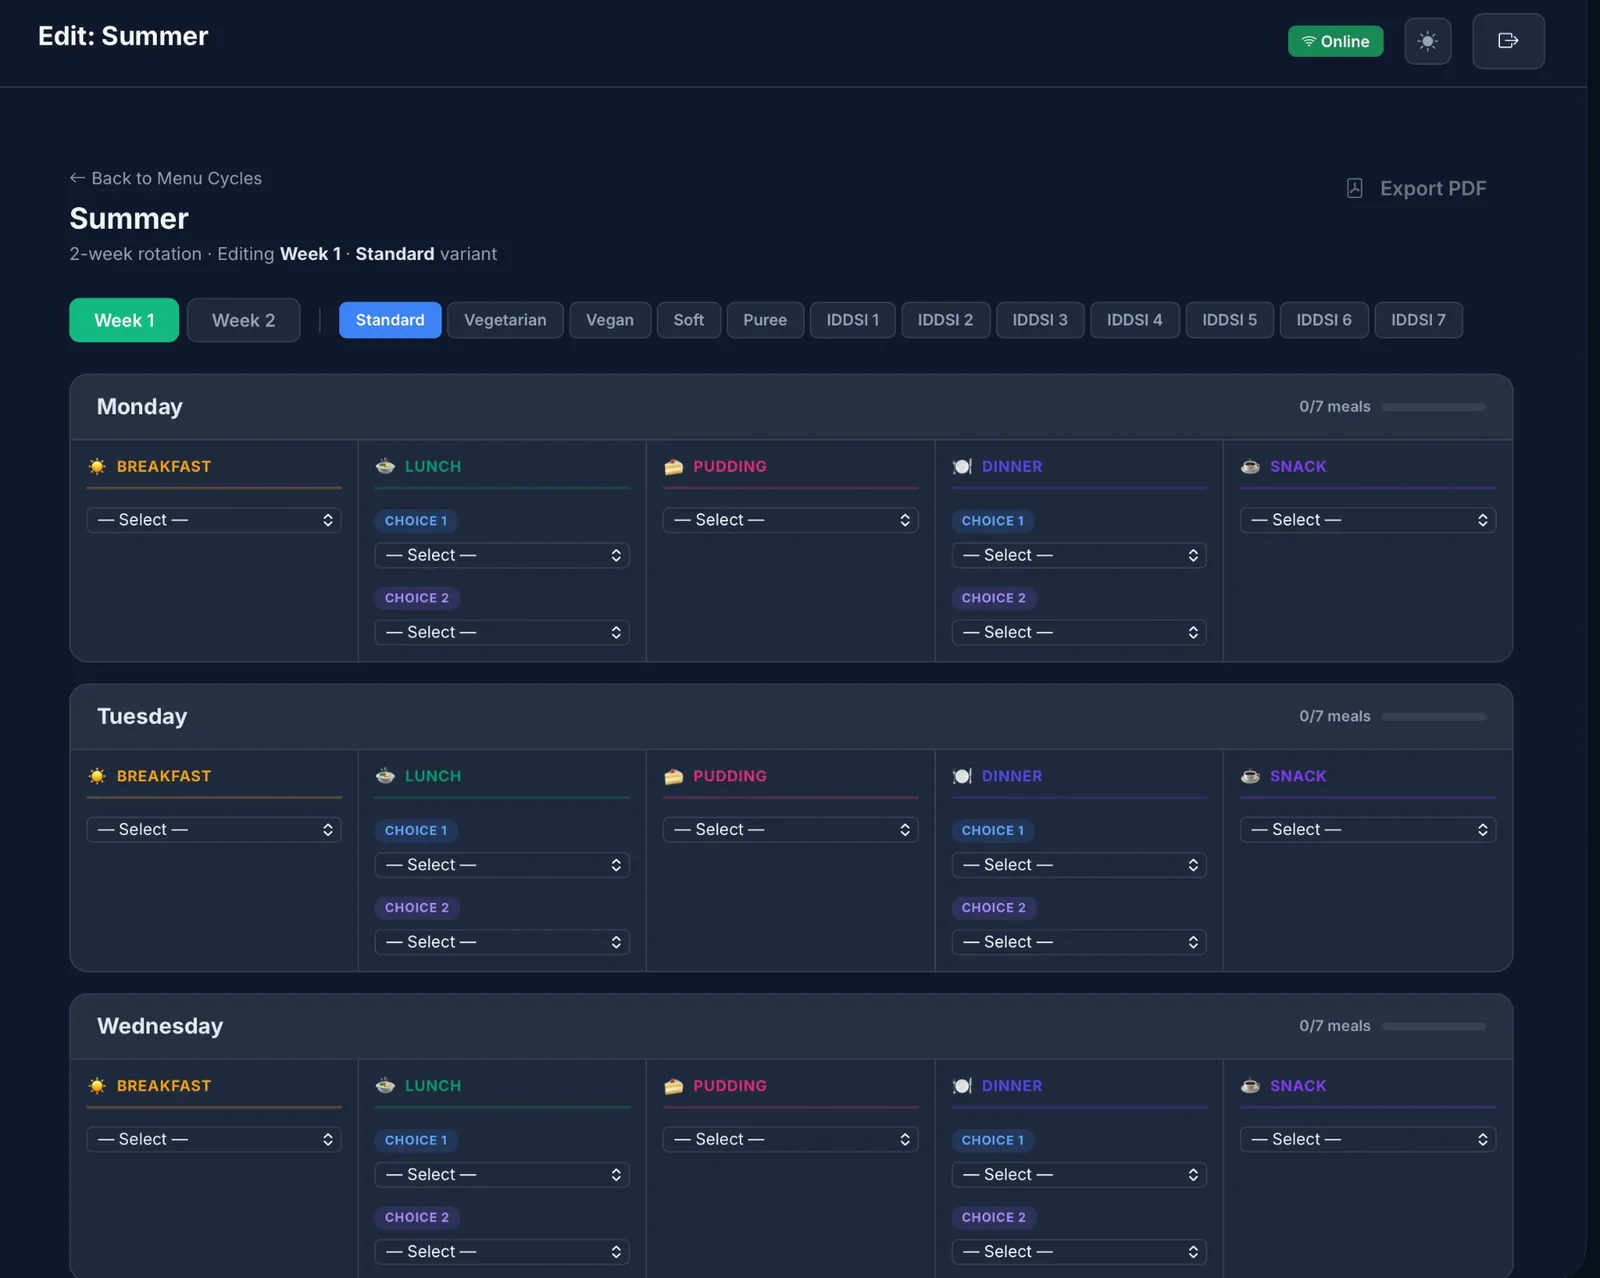
Task: Open Tuesday Snack select dropdown
Action: click(x=1368, y=830)
